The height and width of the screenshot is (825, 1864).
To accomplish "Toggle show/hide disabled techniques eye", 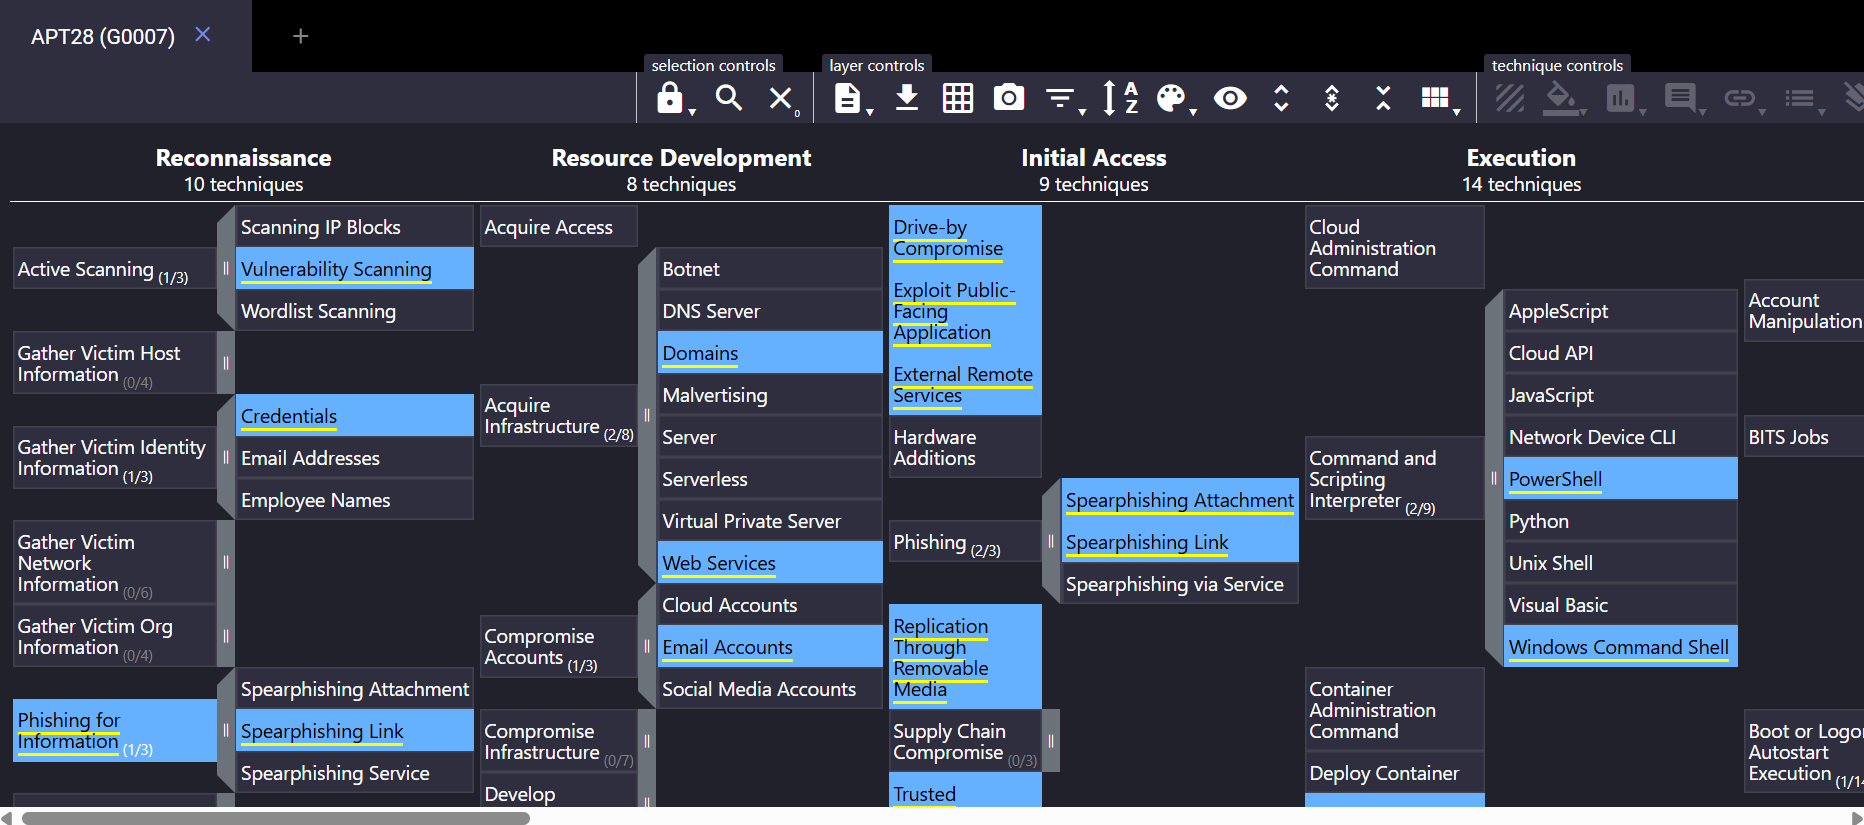I will coord(1230,98).
